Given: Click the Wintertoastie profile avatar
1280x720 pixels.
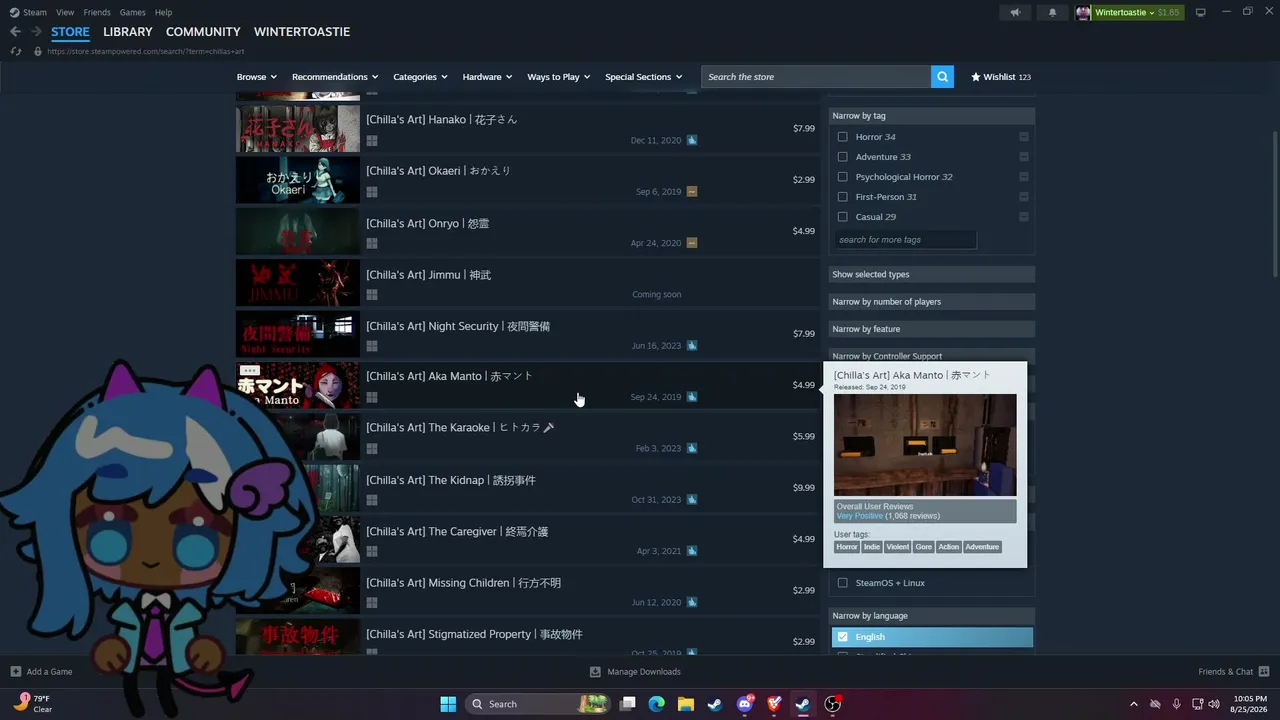Looking at the screenshot, I should (x=1083, y=13).
